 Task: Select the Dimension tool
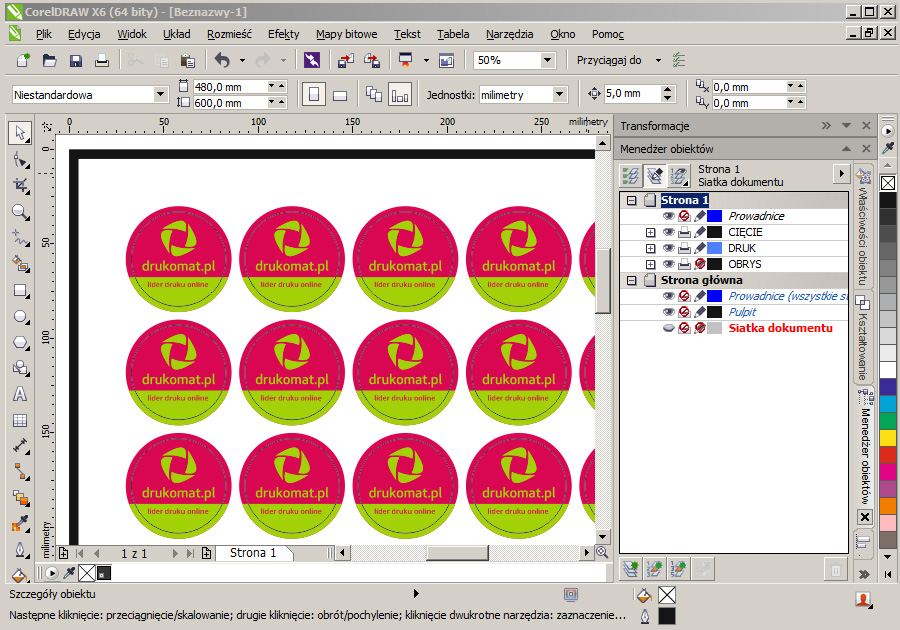(20, 446)
